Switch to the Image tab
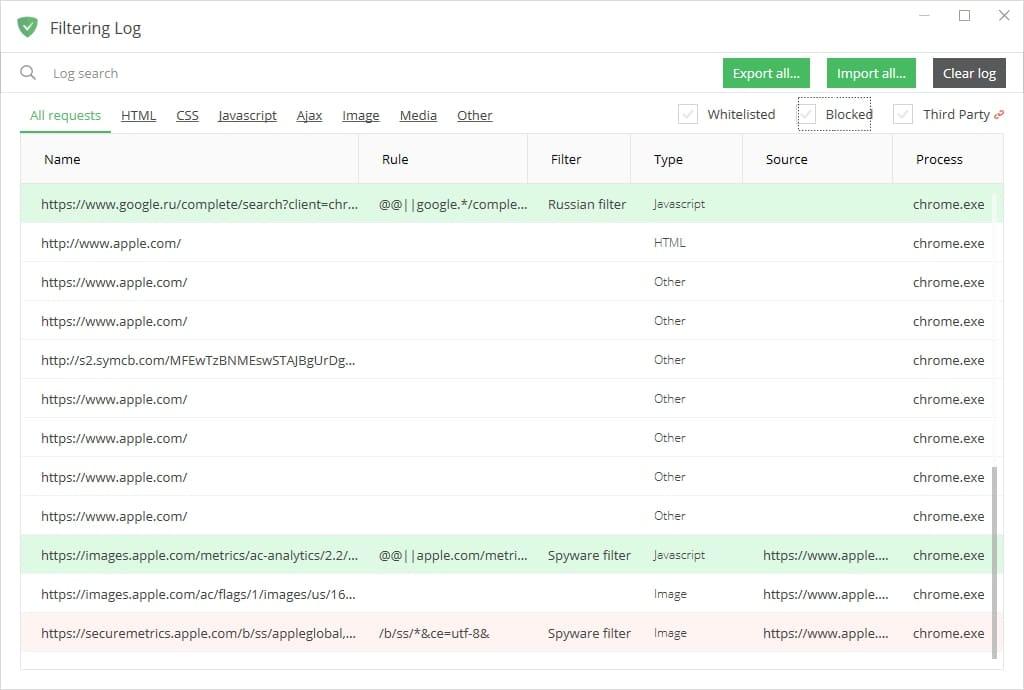The width and height of the screenshot is (1024, 690). point(360,115)
